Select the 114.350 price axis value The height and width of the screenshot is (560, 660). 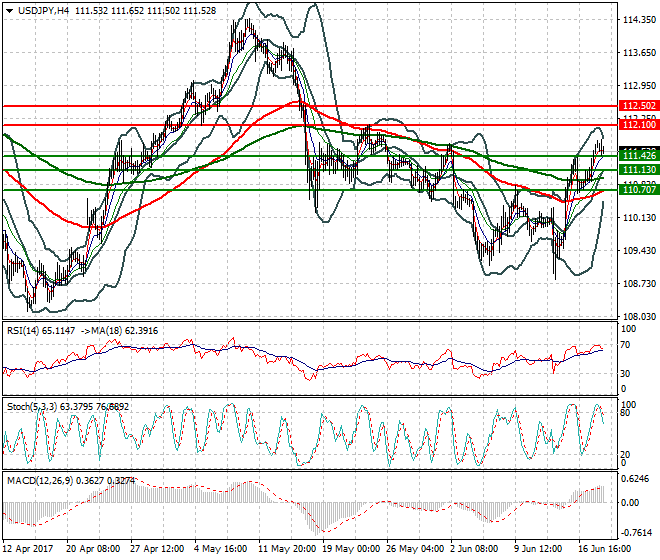[x=639, y=20]
